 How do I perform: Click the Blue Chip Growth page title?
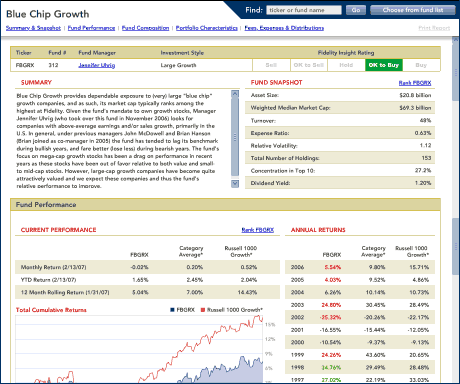(x=48, y=14)
